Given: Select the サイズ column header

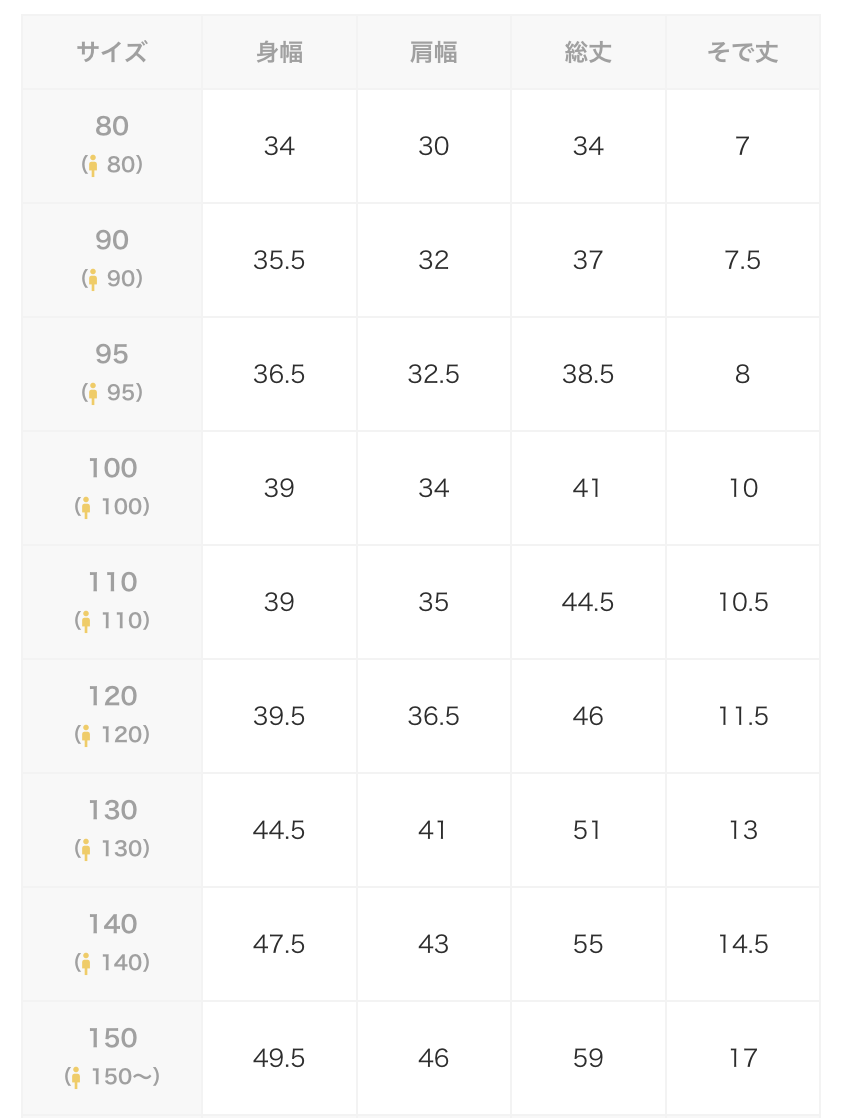Looking at the screenshot, I should point(112,52).
